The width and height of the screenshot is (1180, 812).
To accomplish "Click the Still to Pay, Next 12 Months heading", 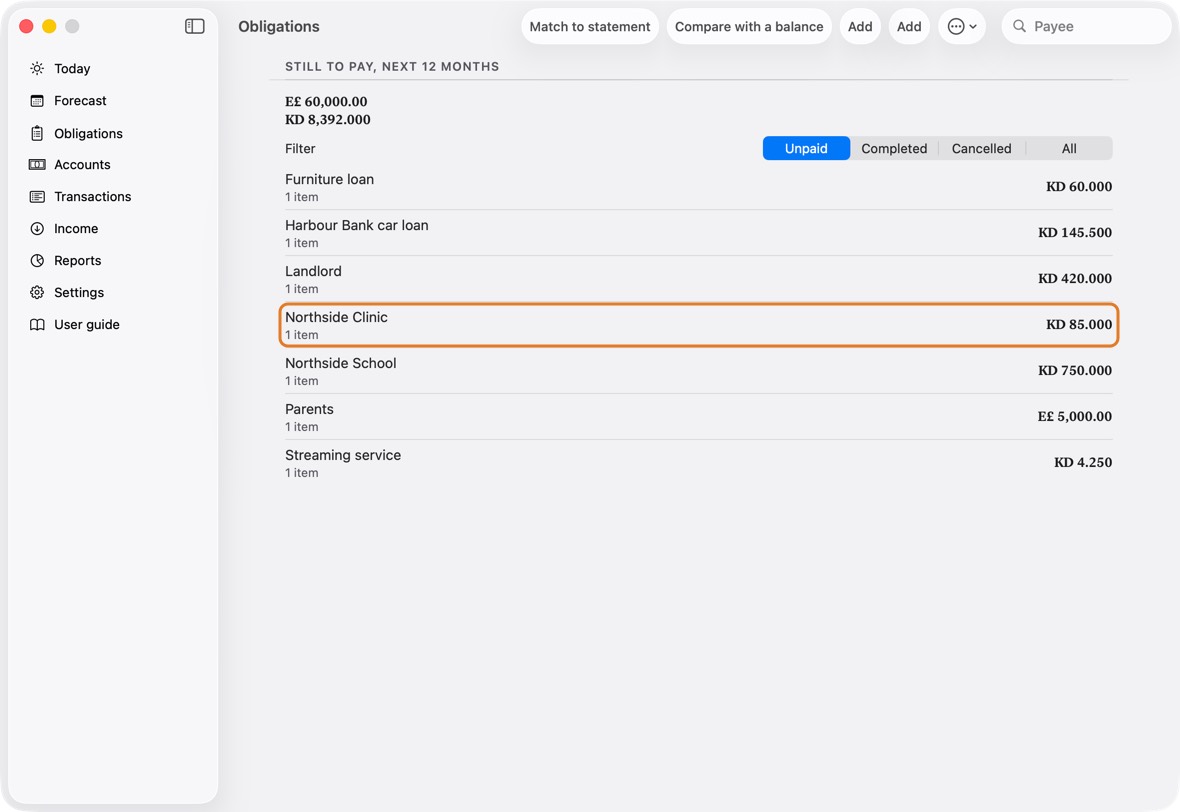I will click(392, 66).
